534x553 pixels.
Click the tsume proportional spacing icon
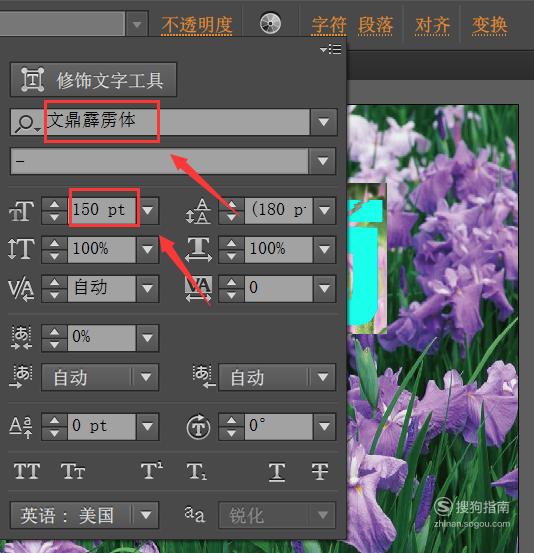(21, 338)
